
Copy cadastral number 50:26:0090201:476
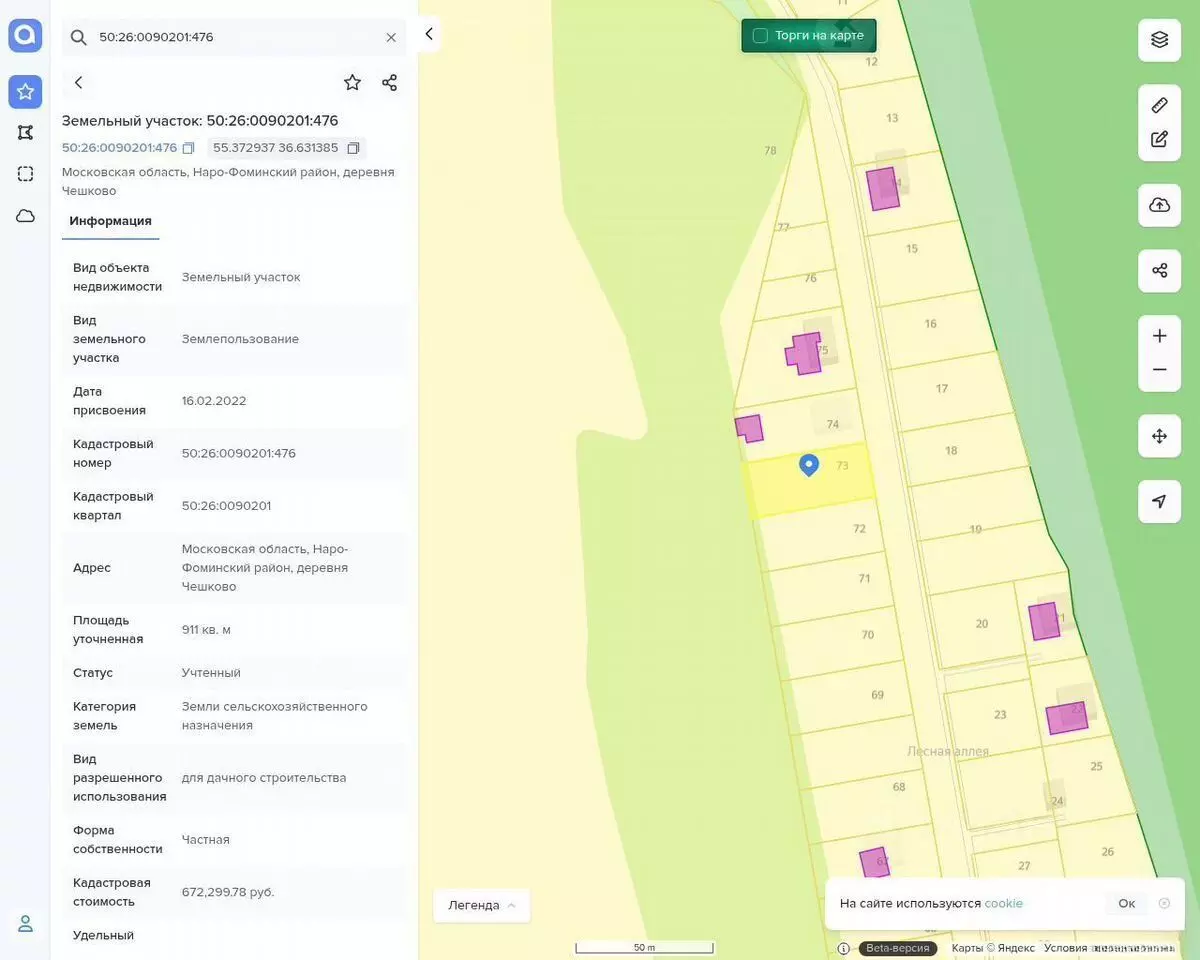[x=188, y=148]
